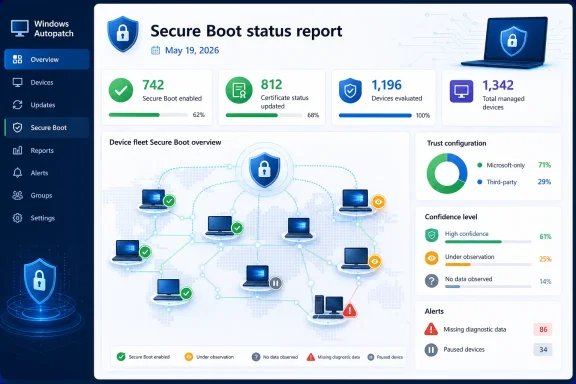The height and width of the screenshot is (384, 576).
Task: Click the orange eye icon beside Under observation
Action: (x=432, y=258)
